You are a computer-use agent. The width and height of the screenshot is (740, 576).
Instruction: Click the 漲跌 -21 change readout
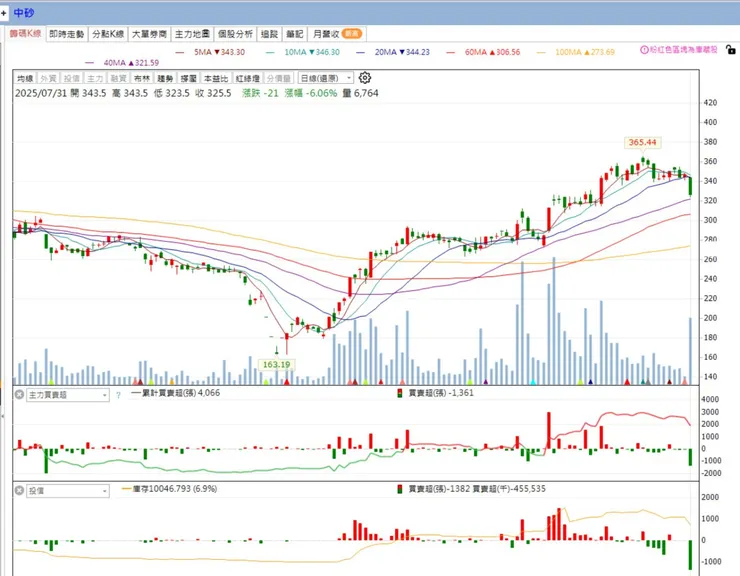pos(261,93)
